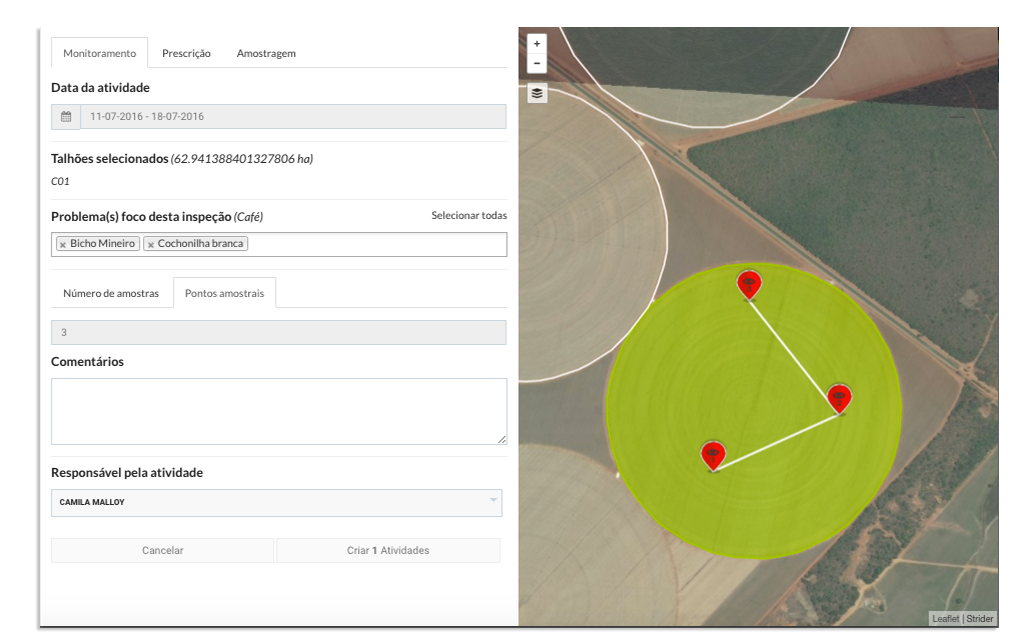
Task: Switch to the Prescrição tab
Action: click(186, 53)
